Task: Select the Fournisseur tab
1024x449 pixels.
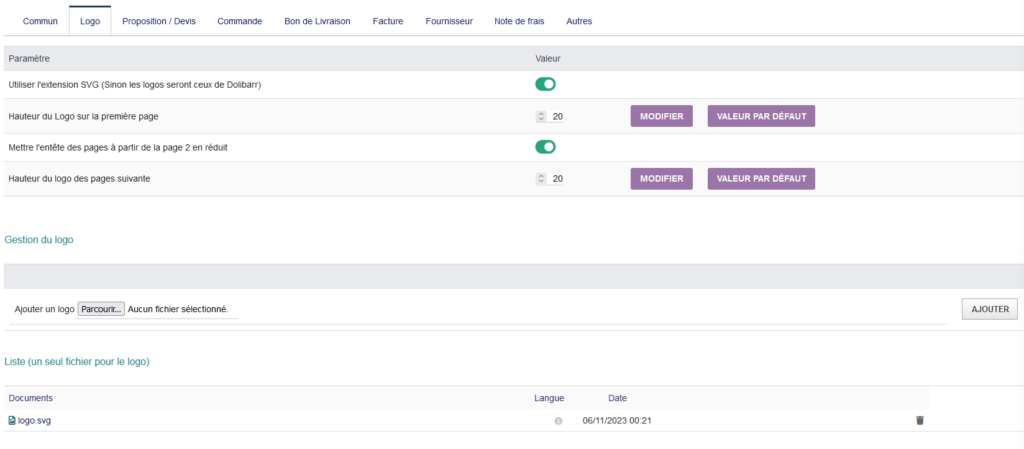Action: (x=449, y=21)
